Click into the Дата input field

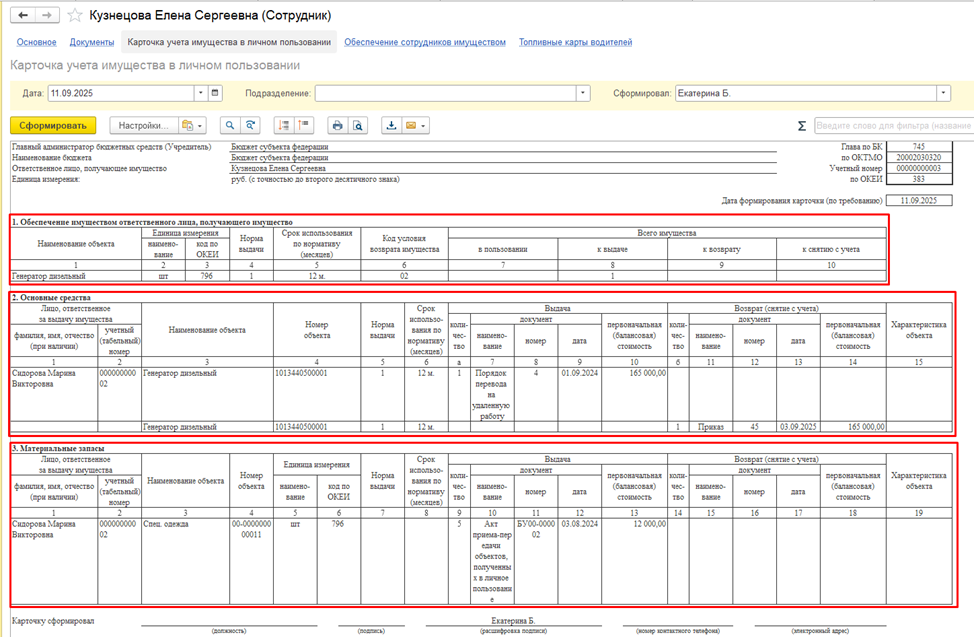point(121,93)
